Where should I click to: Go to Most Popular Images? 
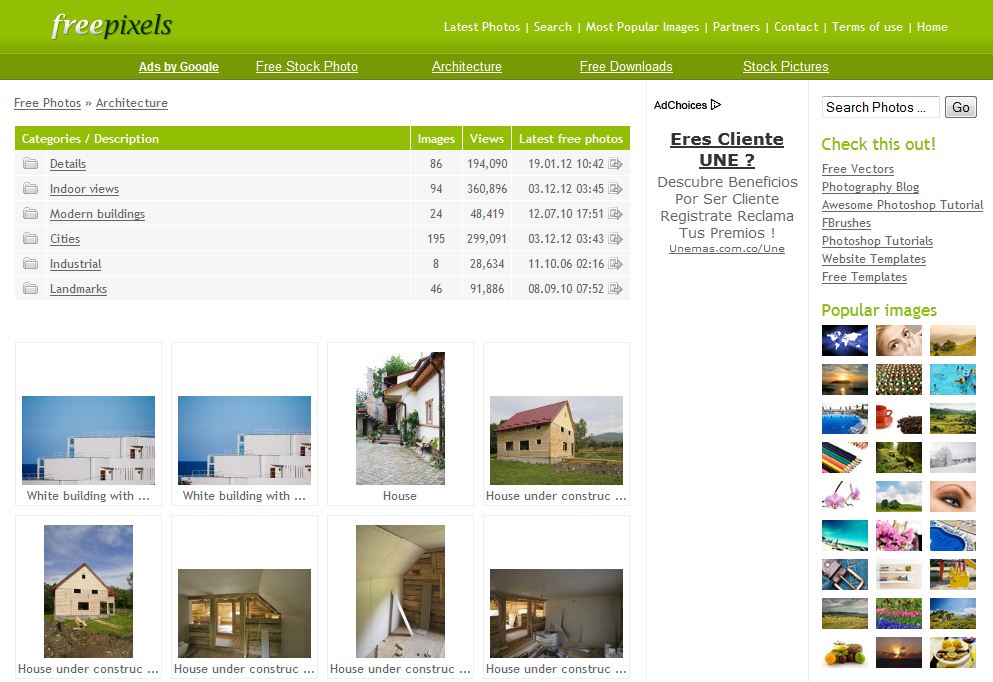pyautogui.click(x=642, y=27)
